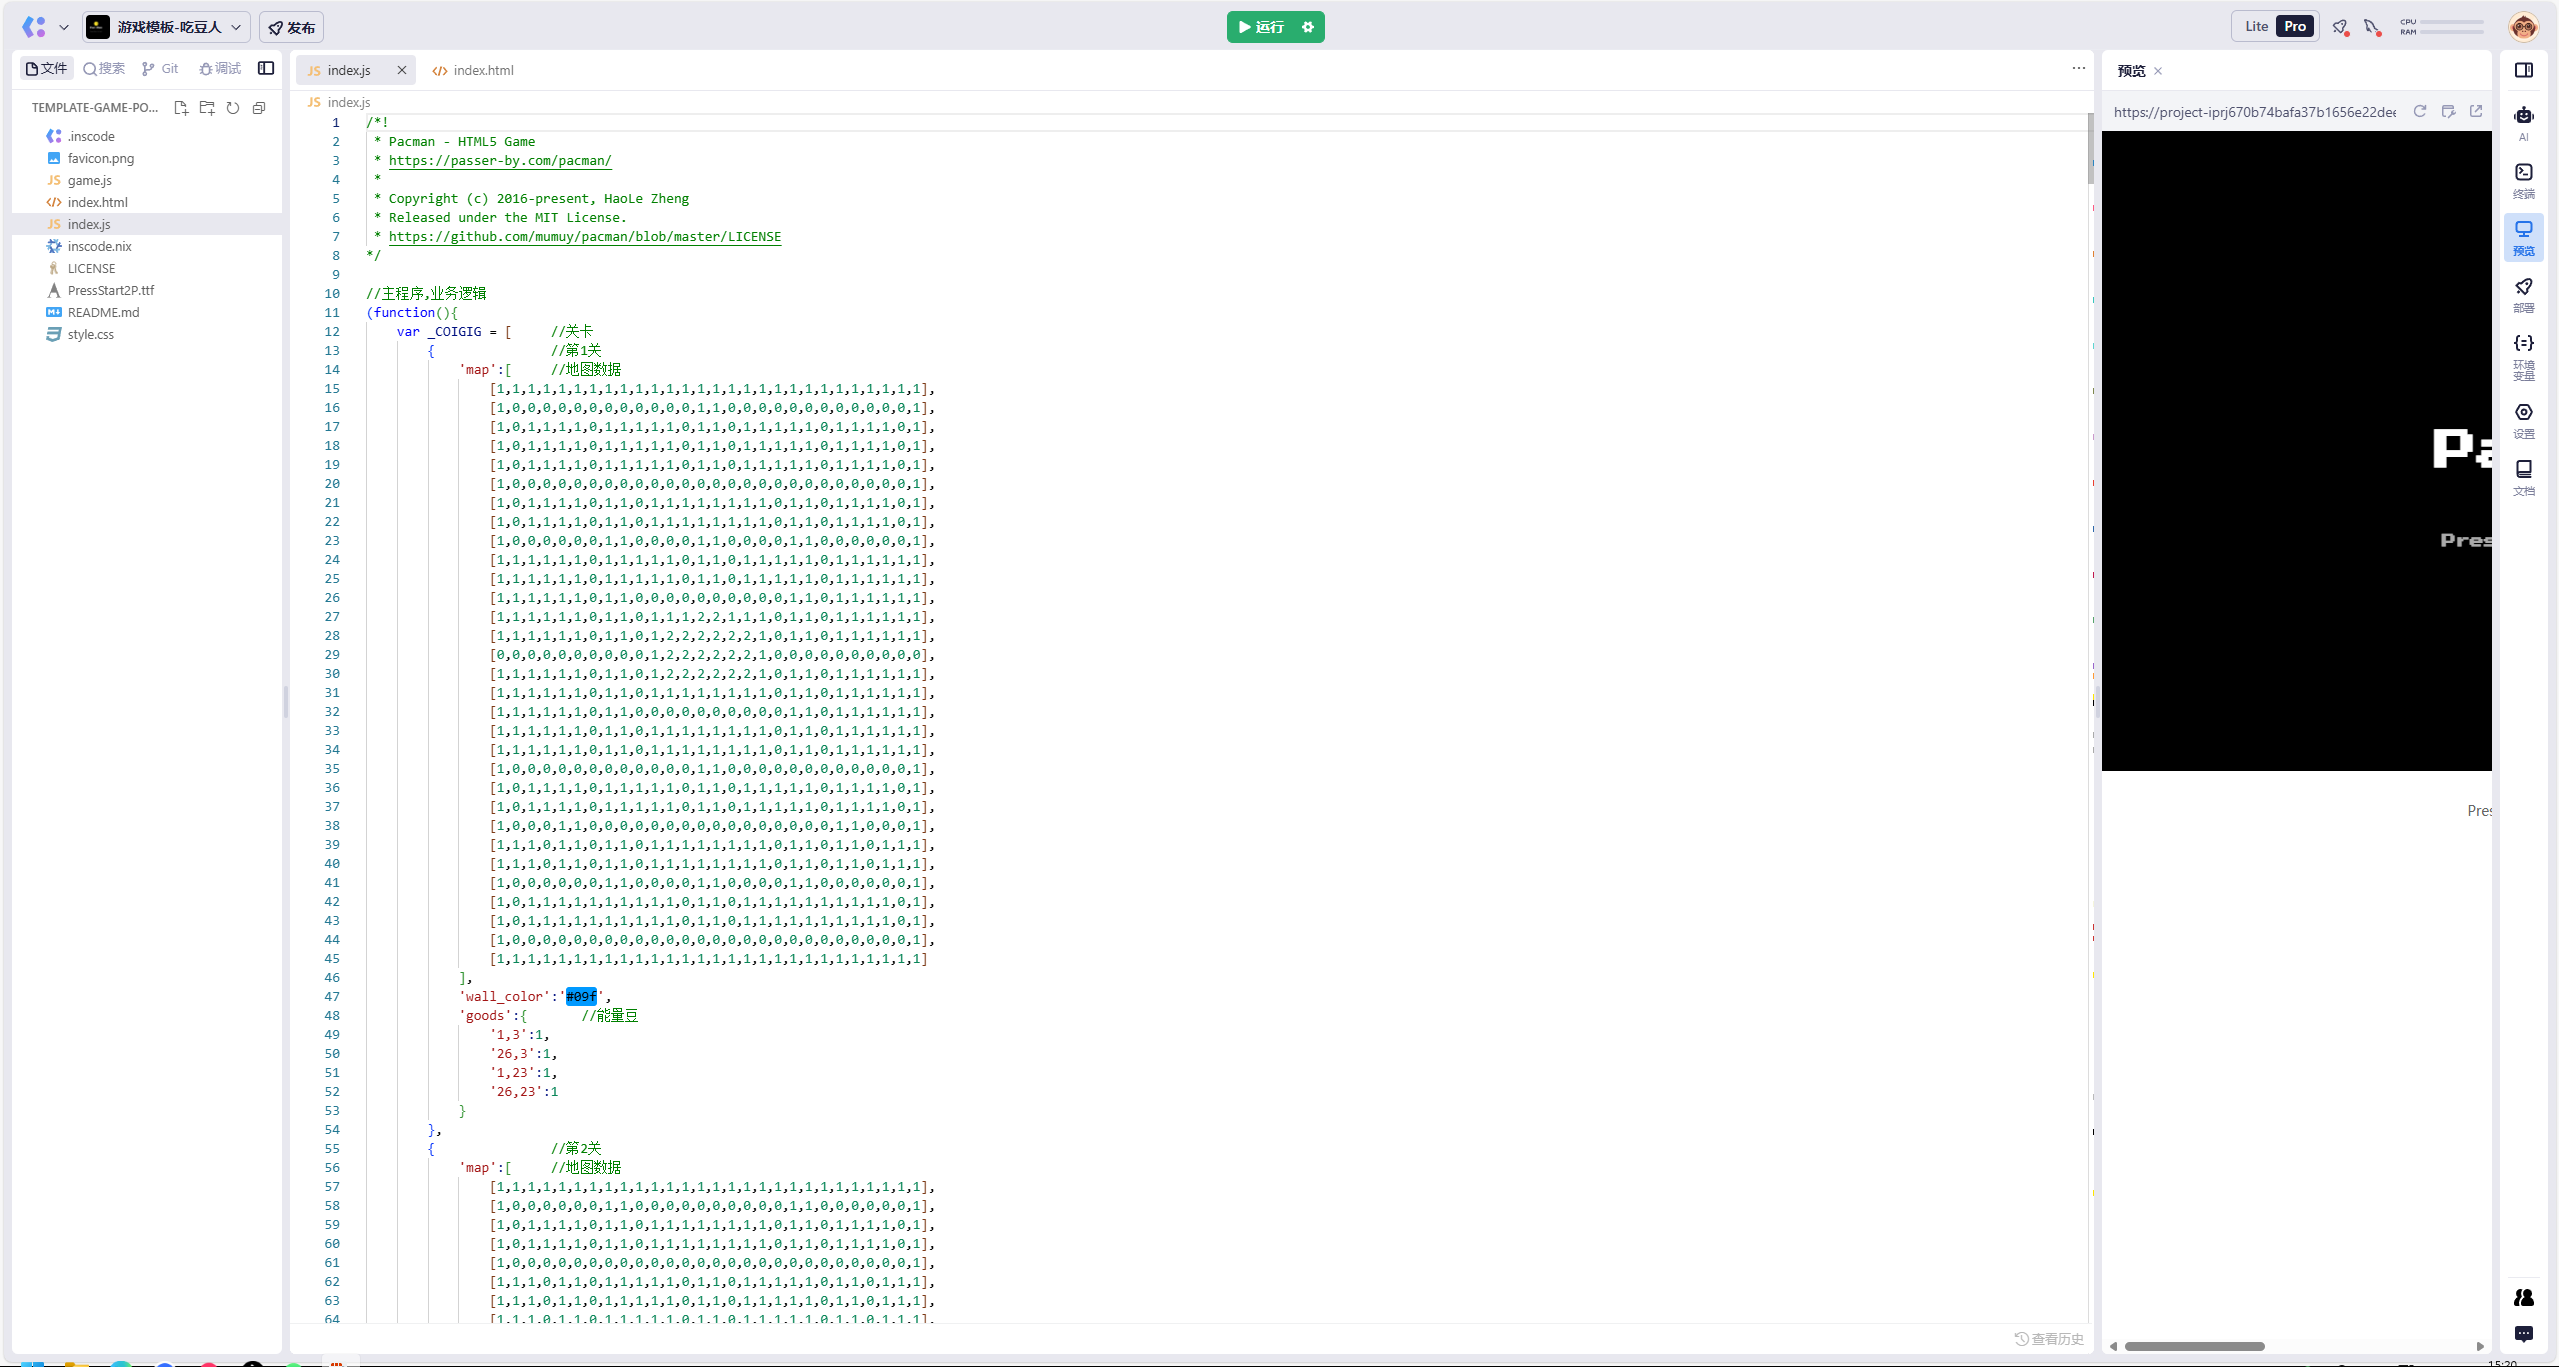The height and width of the screenshot is (1367, 2559).
Task: Open the settings gear in right sidebar
Action: [2523, 413]
